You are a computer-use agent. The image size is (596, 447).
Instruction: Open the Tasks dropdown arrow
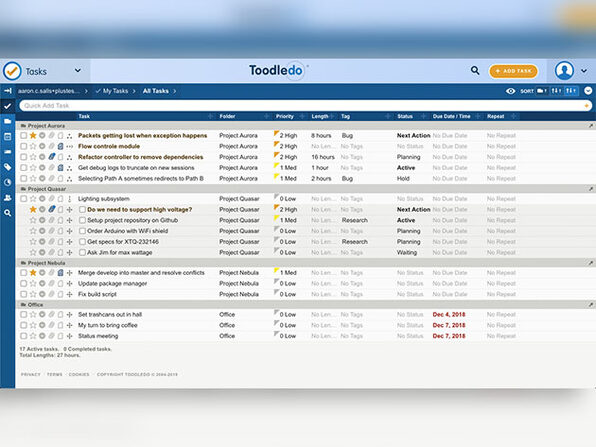click(78, 70)
